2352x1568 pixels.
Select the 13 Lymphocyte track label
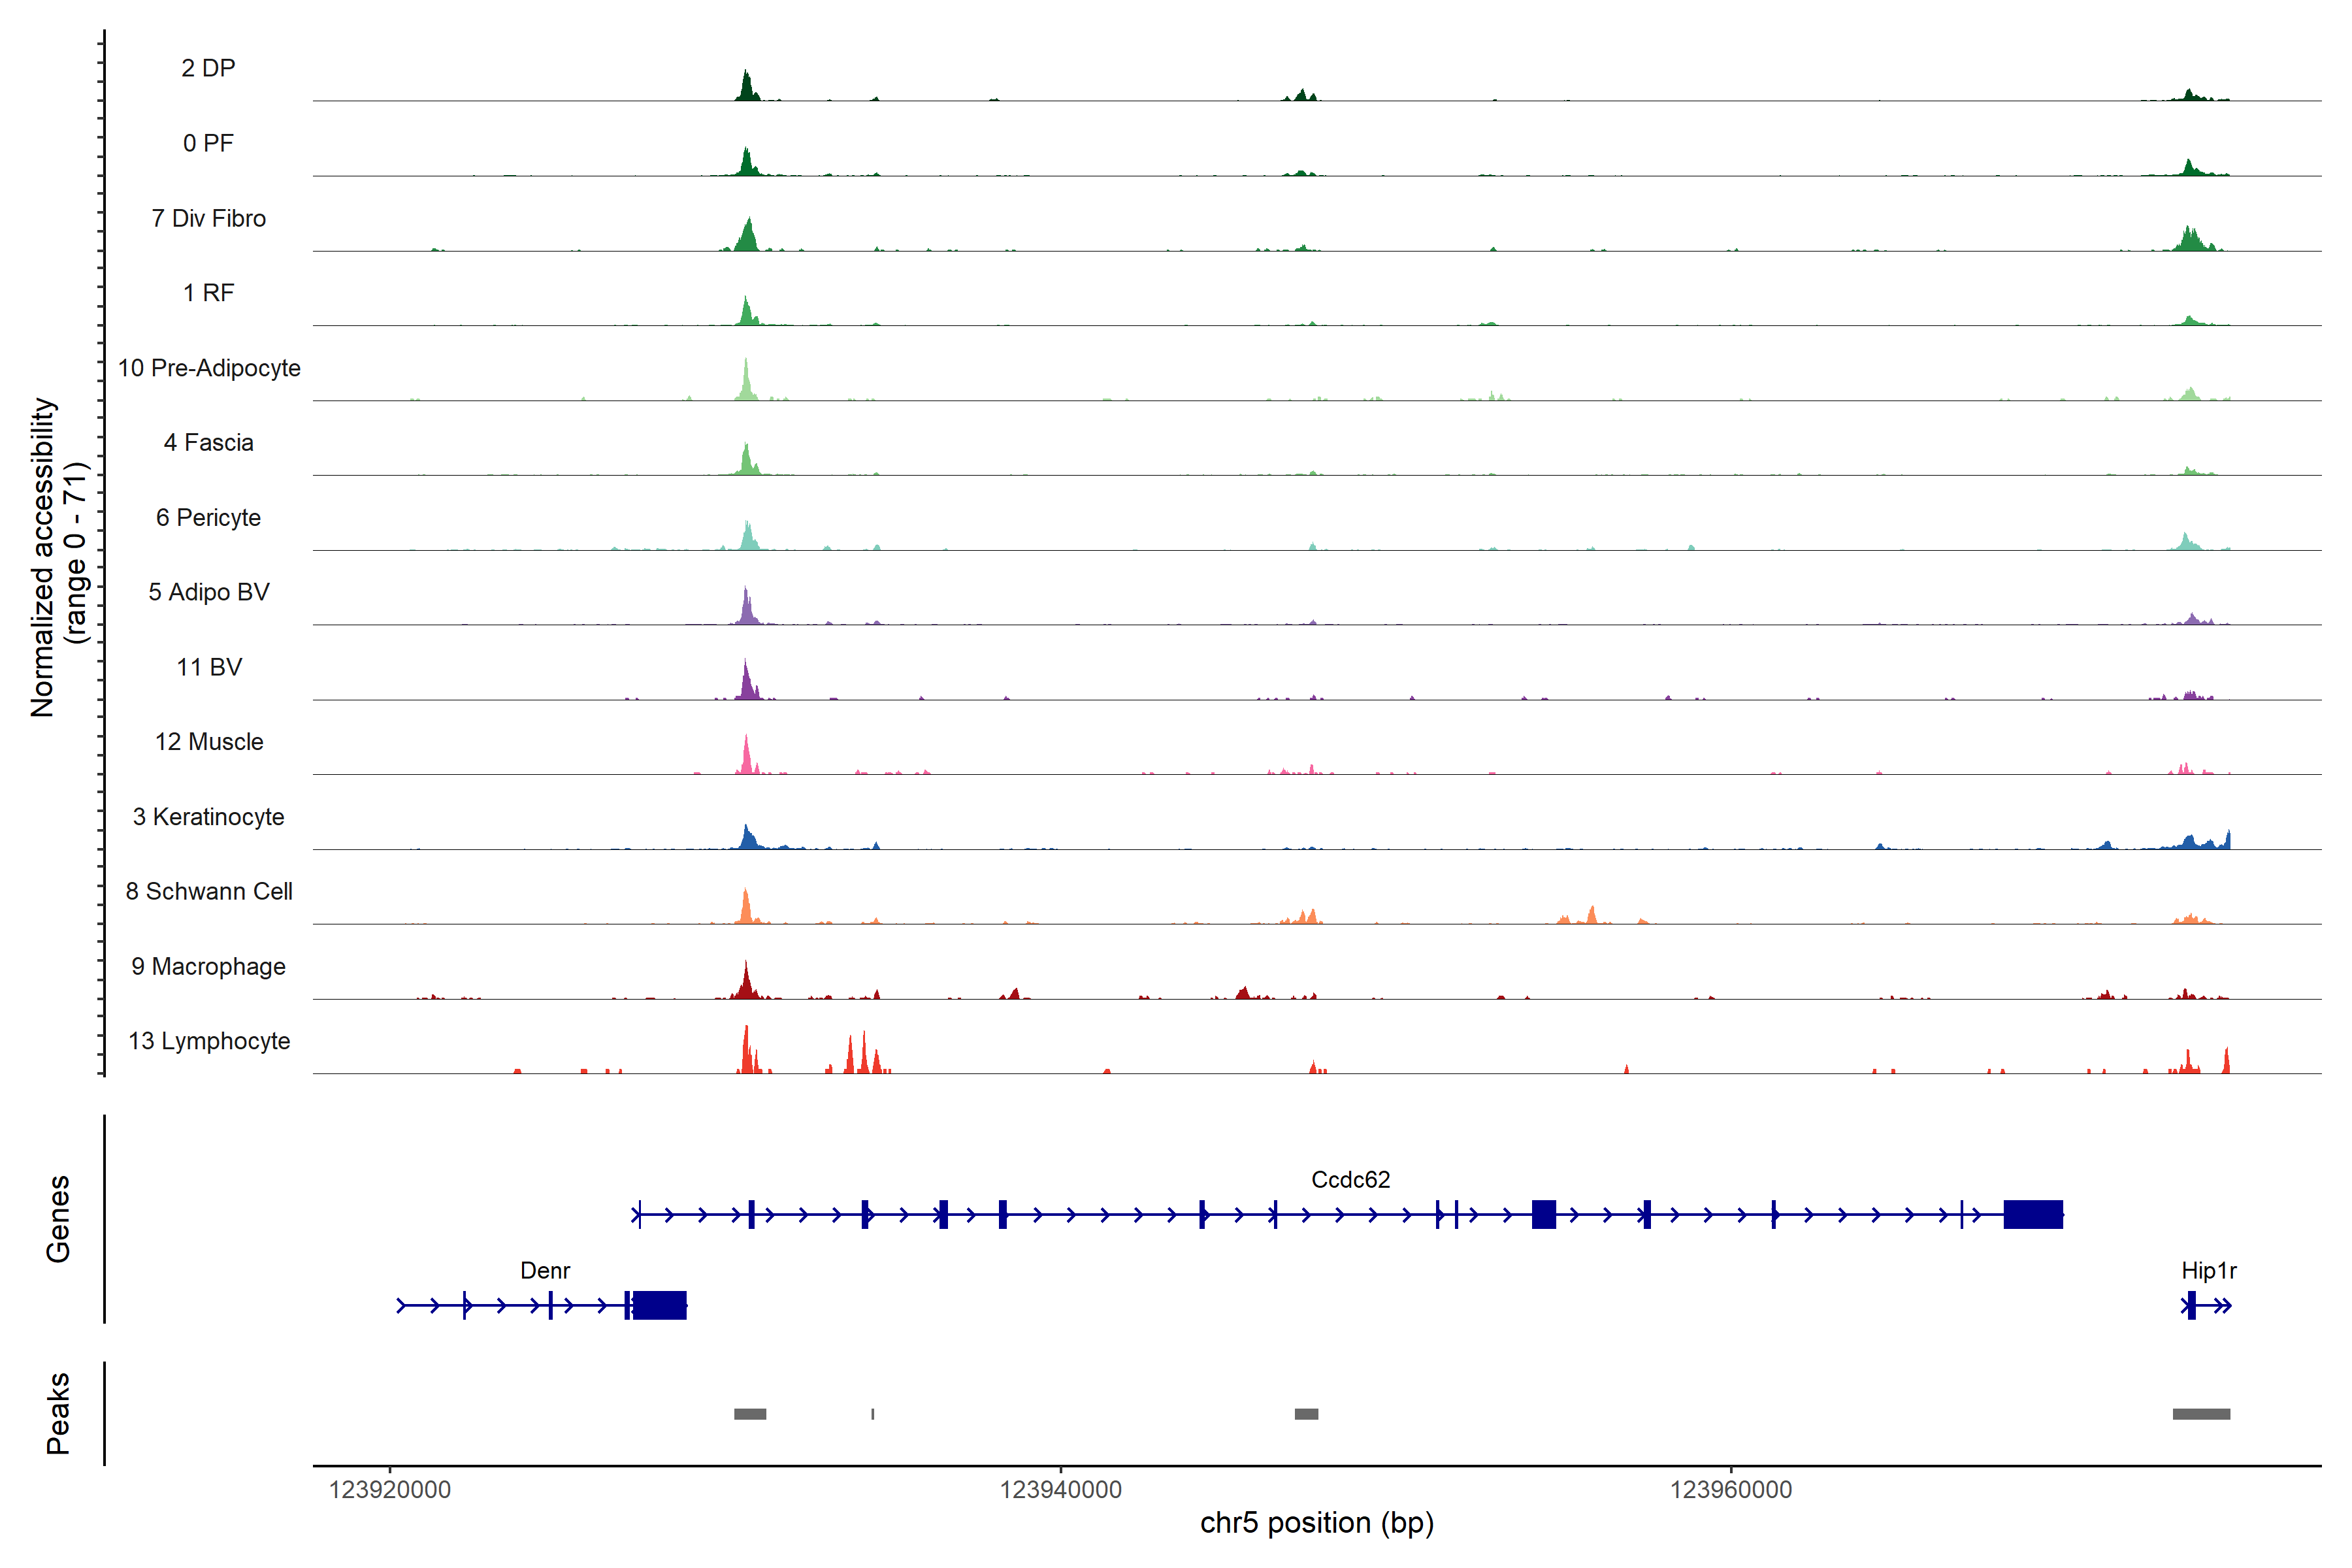(209, 1041)
